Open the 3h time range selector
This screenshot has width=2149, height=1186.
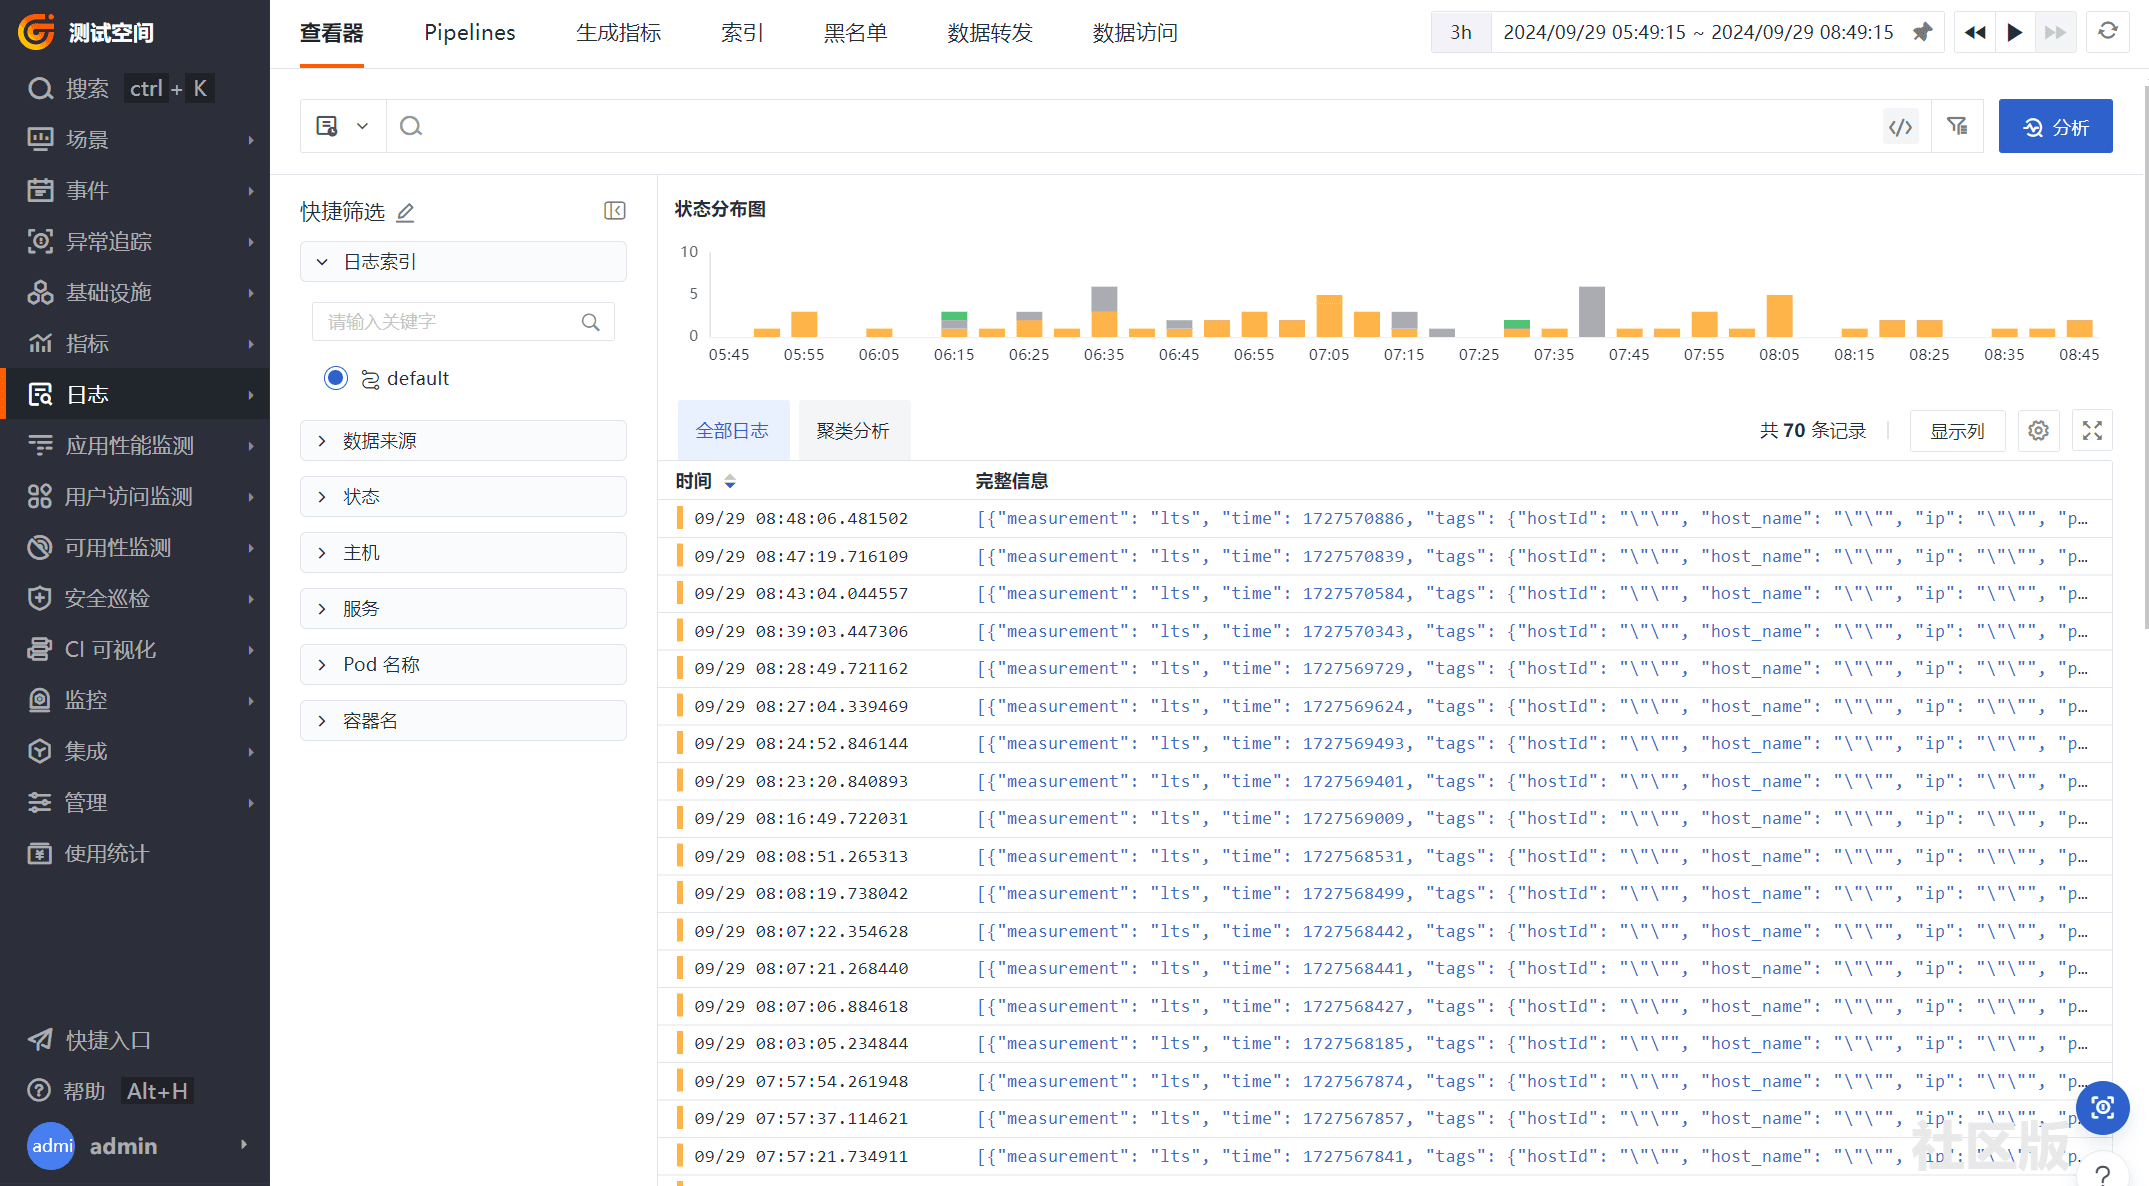pyautogui.click(x=1461, y=32)
